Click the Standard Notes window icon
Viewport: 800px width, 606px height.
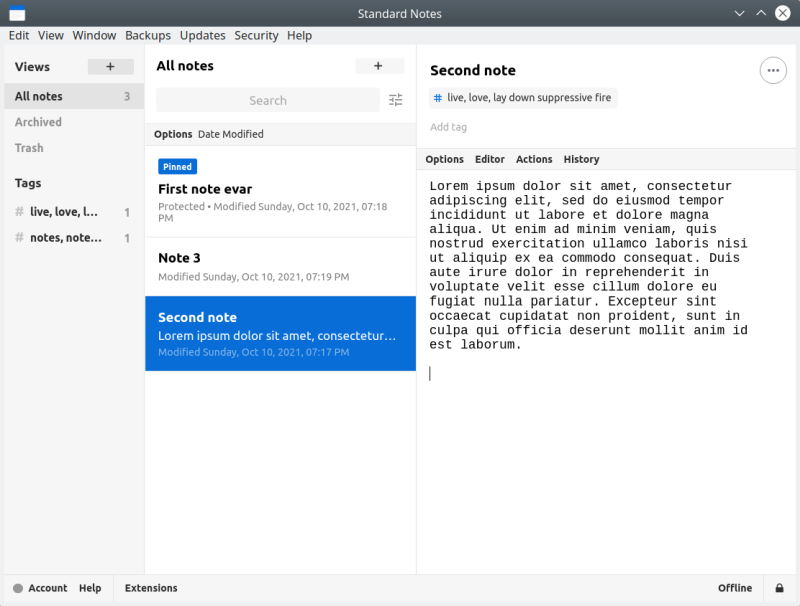(x=16, y=14)
